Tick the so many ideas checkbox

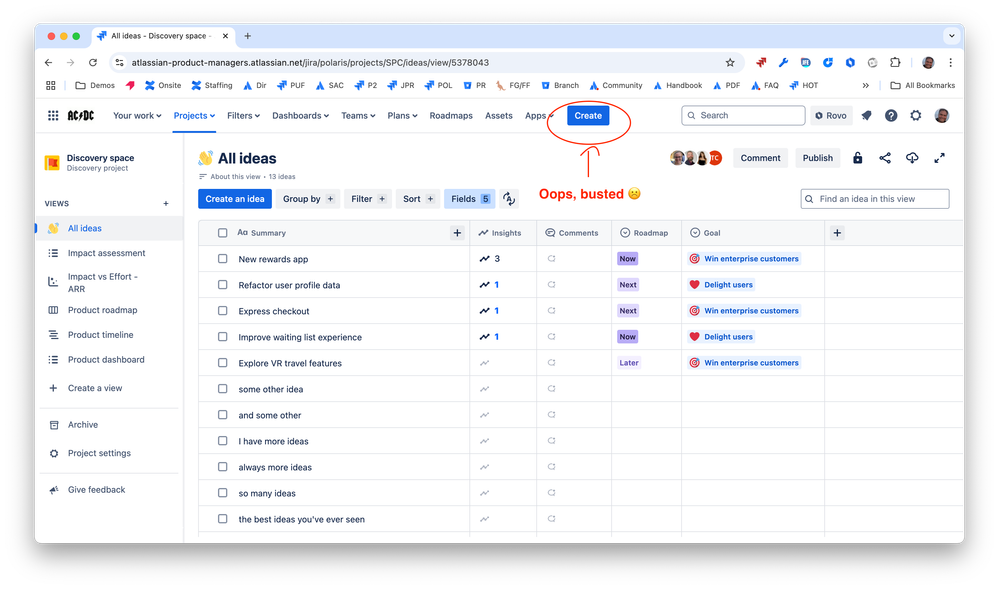[222, 493]
